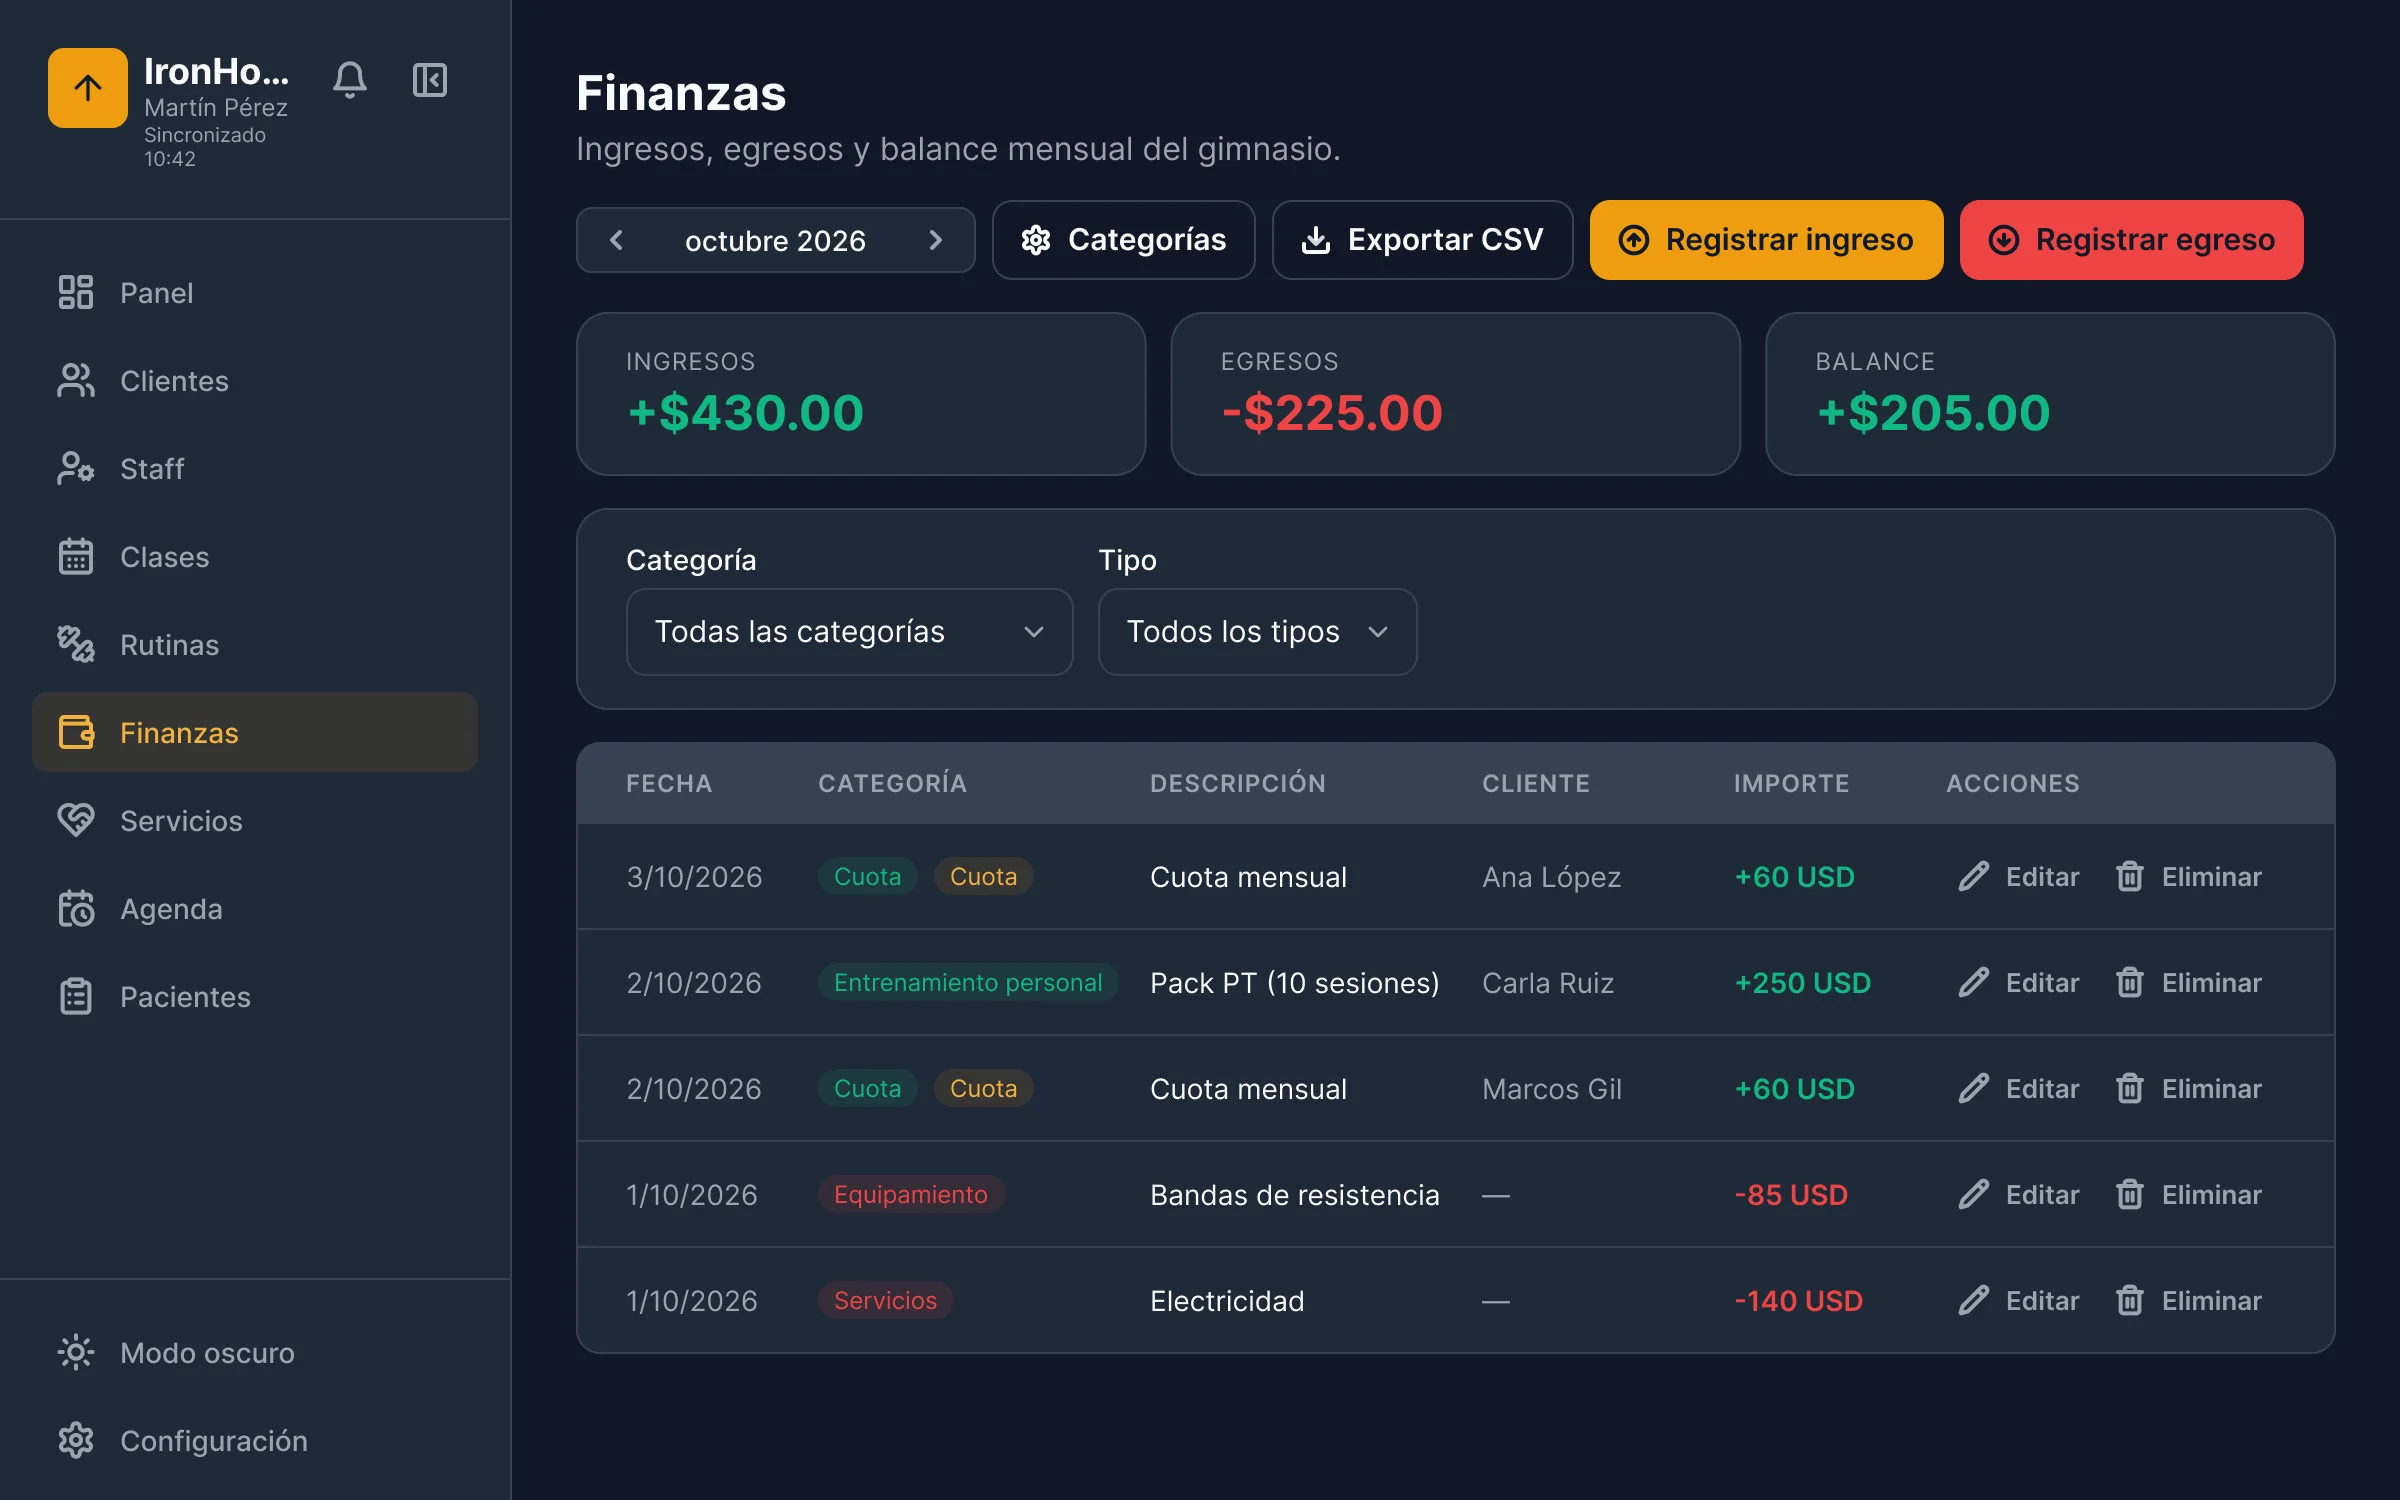Image resolution: width=2400 pixels, height=1500 pixels.
Task: Click Registrar egreso button
Action: pos(2131,240)
